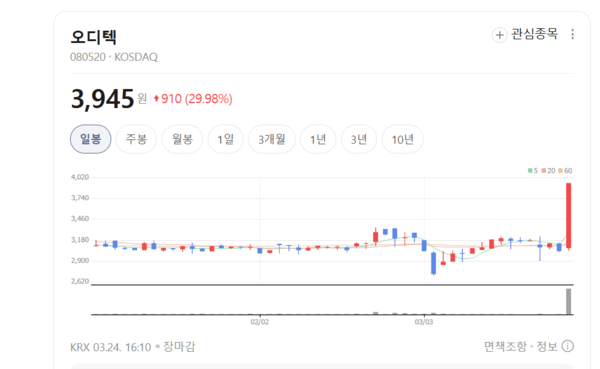This screenshot has width=600, height=369.
Task: Click the tall red latest candlestick
Action: [569, 216]
